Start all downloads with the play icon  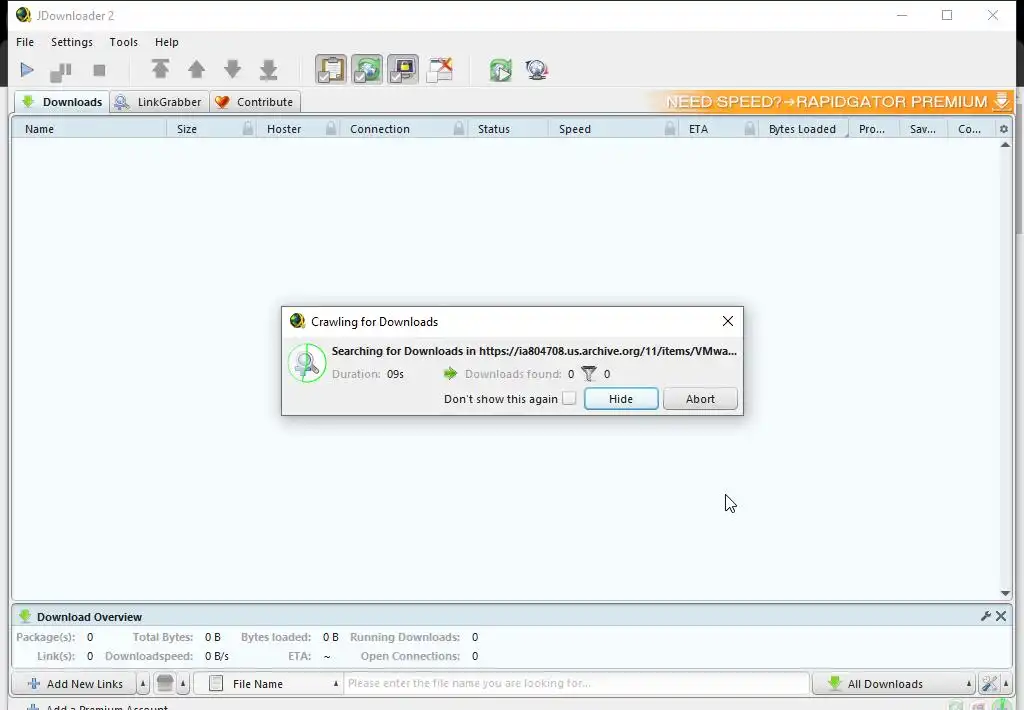point(27,70)
